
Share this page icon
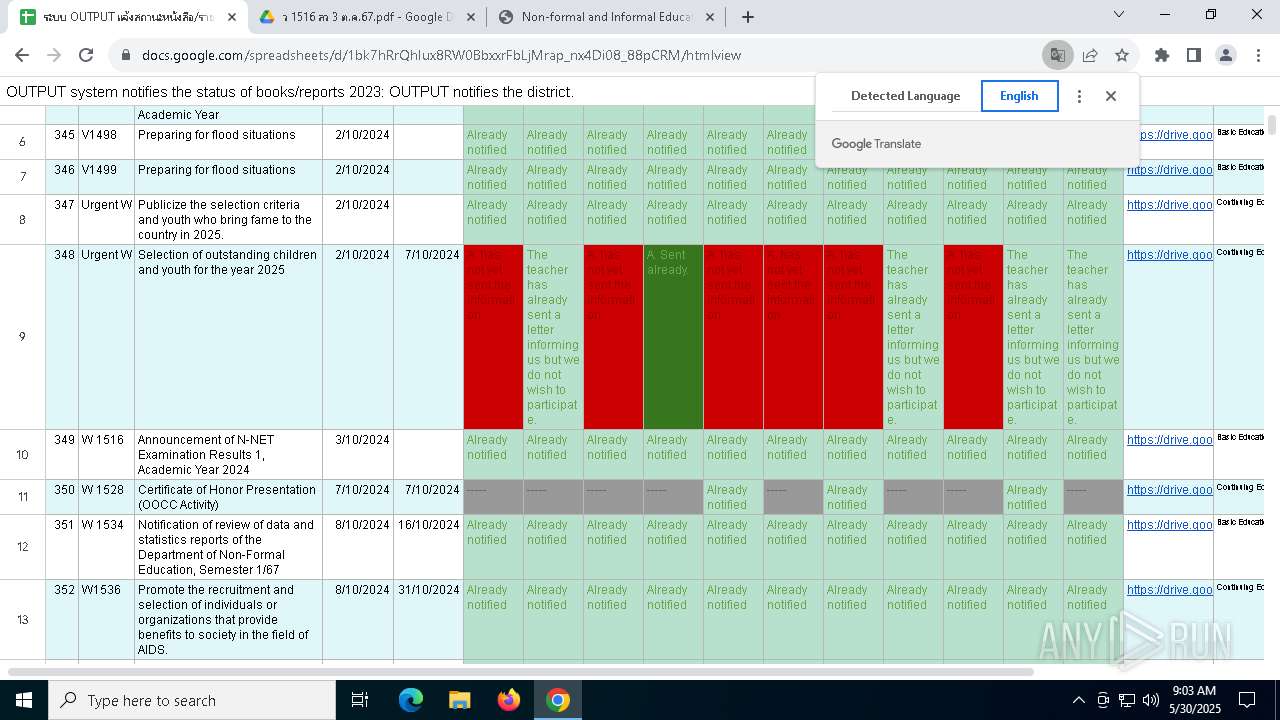point(1090,55)
